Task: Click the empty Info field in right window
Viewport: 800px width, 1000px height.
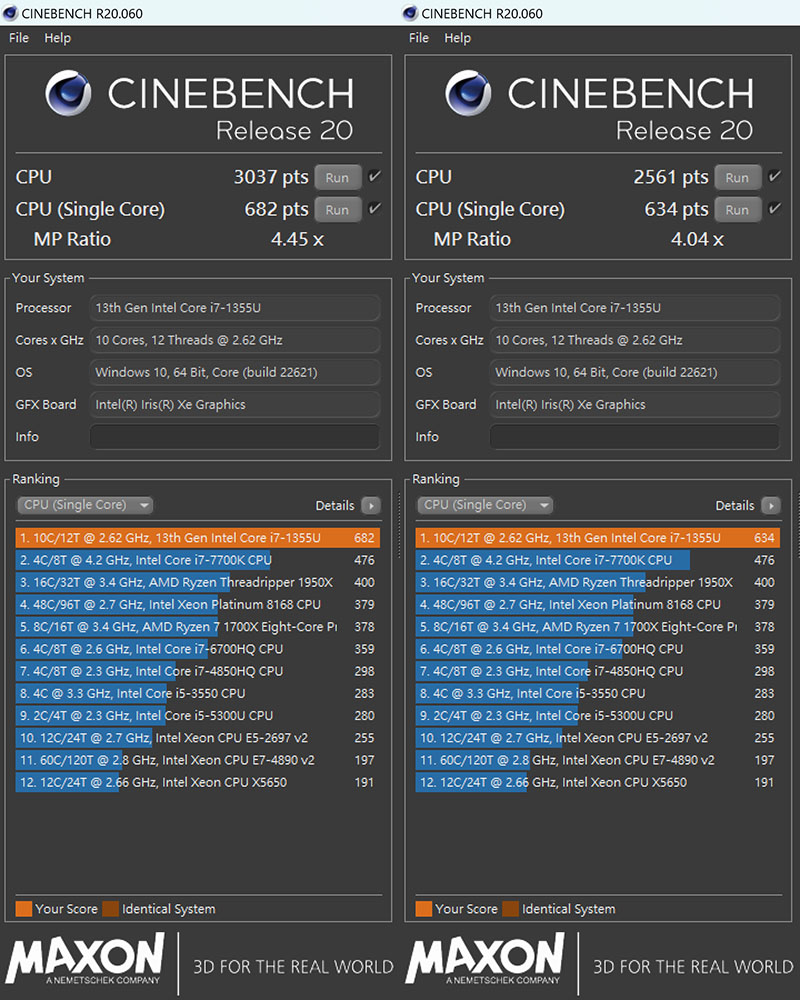Action: [x=635, y=437]
